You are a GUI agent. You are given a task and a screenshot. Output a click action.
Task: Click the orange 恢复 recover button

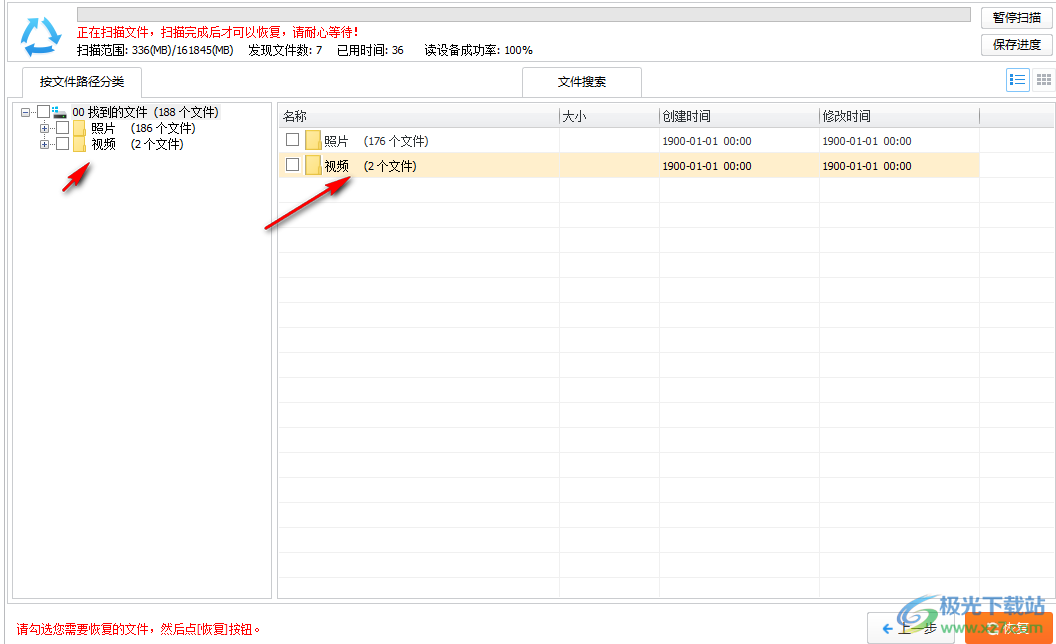[1010, 629]
